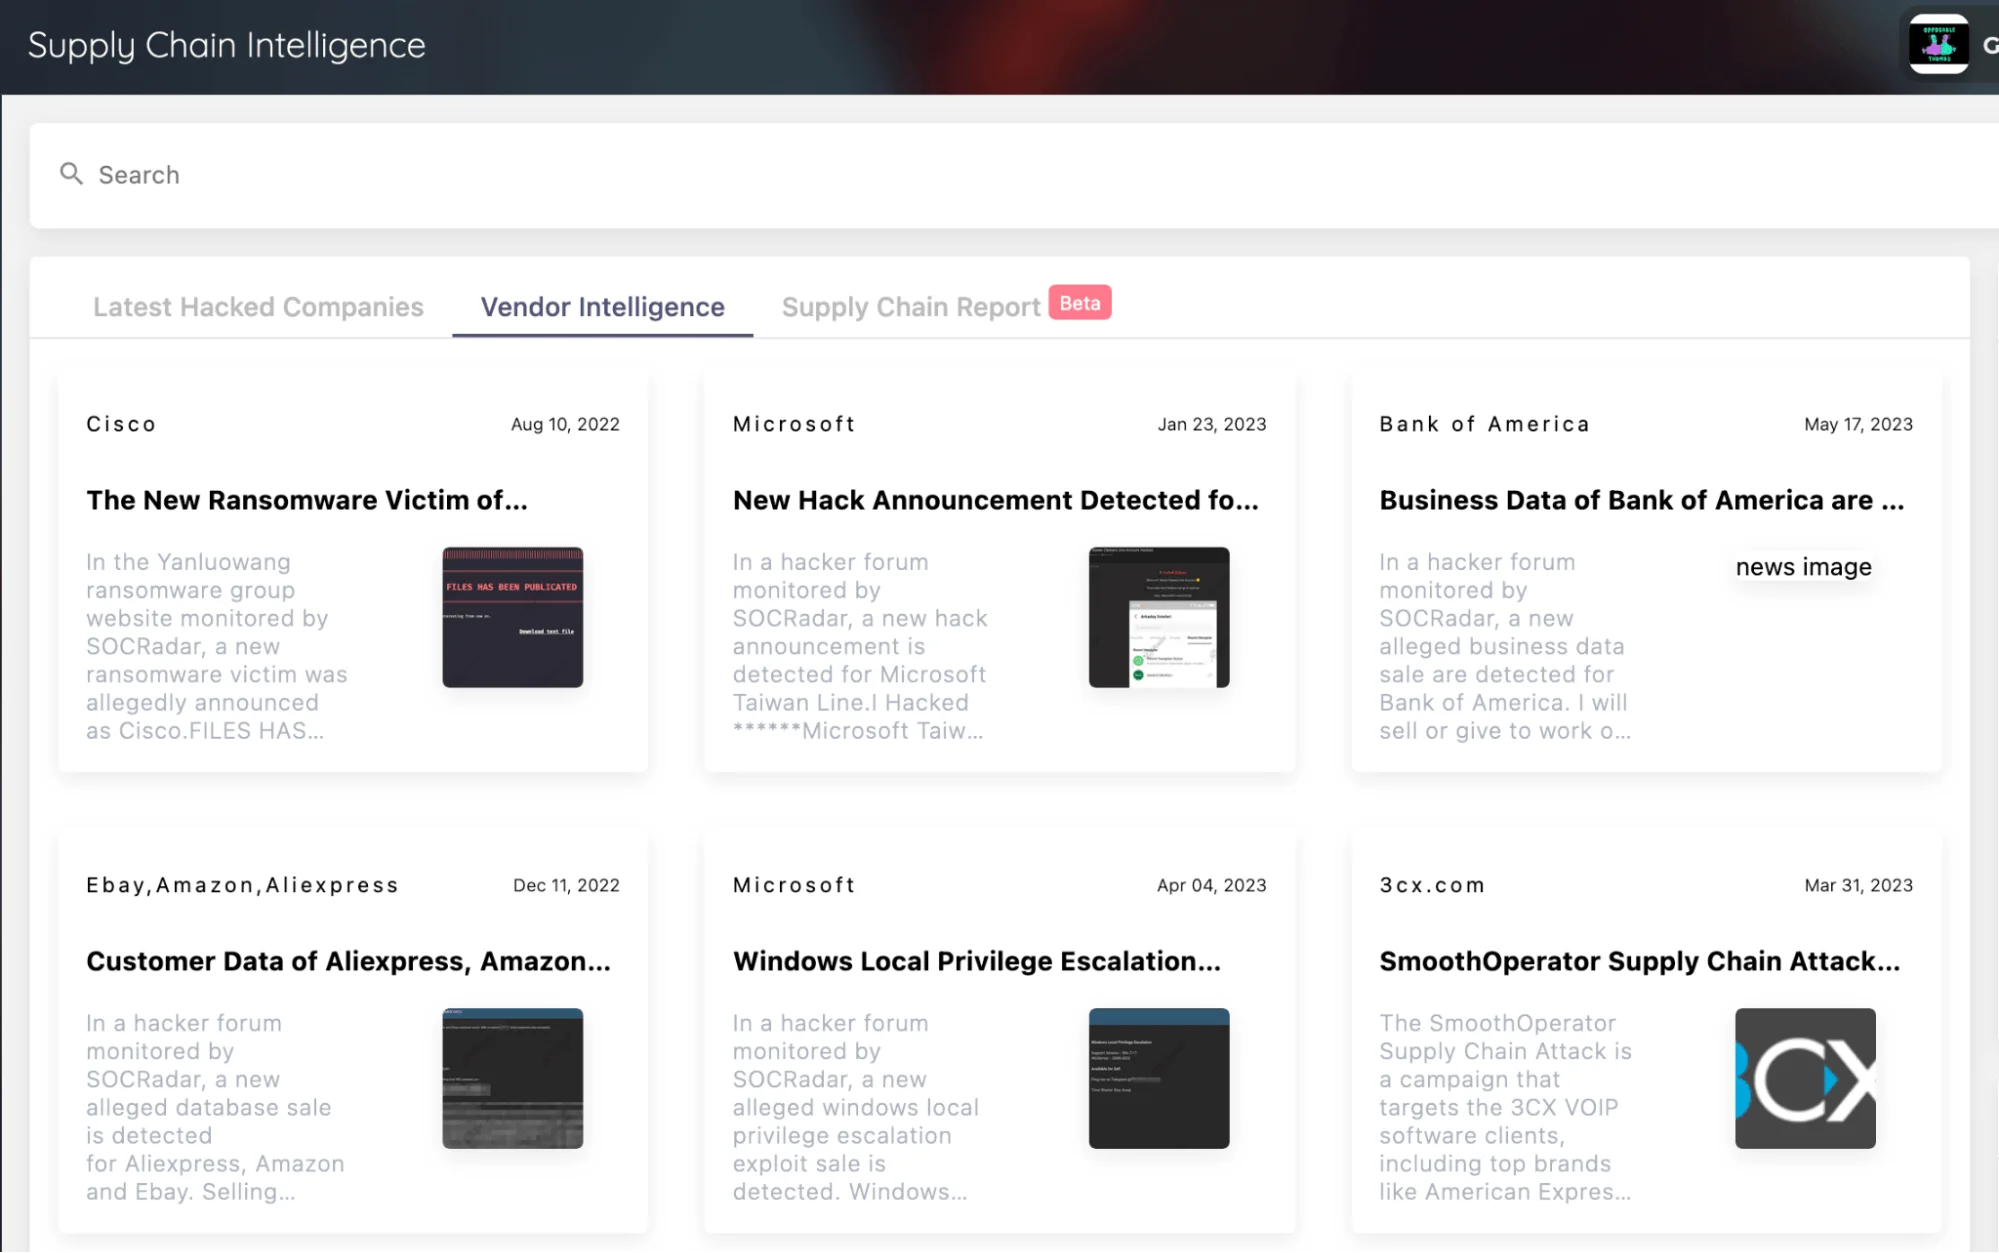Focus the Search input field
The height and width of the screenshot is (1253, 1999).
point(1014,175)
